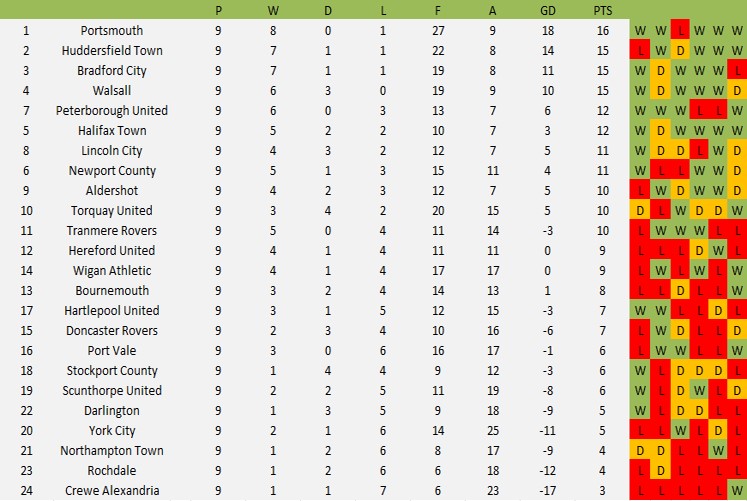Click Crewe Alexandria in the last row
747x501 pixels.
click(x=111, y=491)
